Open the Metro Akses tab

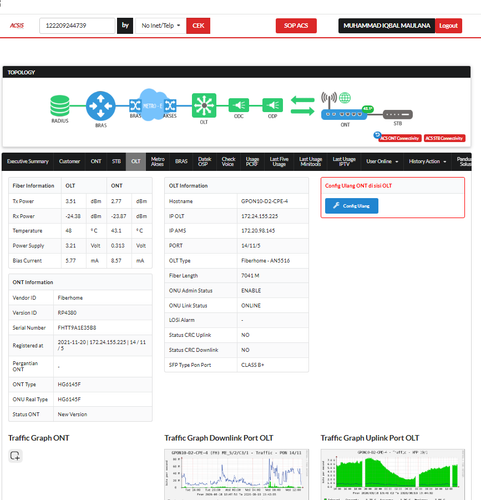coord(158,161)
